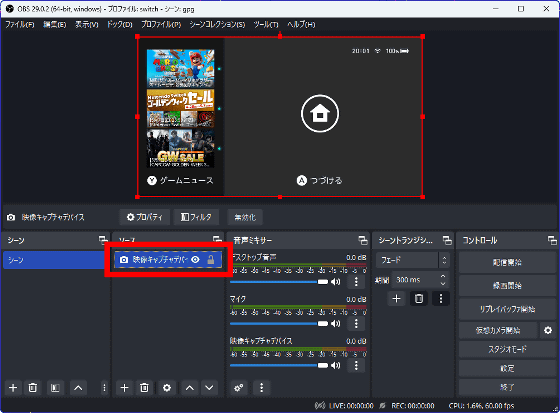This screenshot has width=560, height=413.
Task: Click the 録画開始 button
Action: point(507,286)
